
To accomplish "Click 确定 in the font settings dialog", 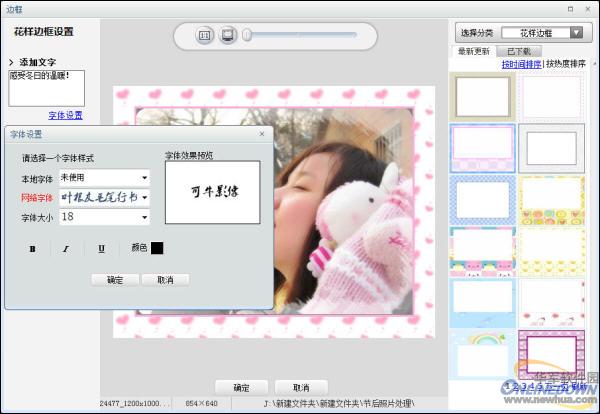I will [x=114, y=279].
